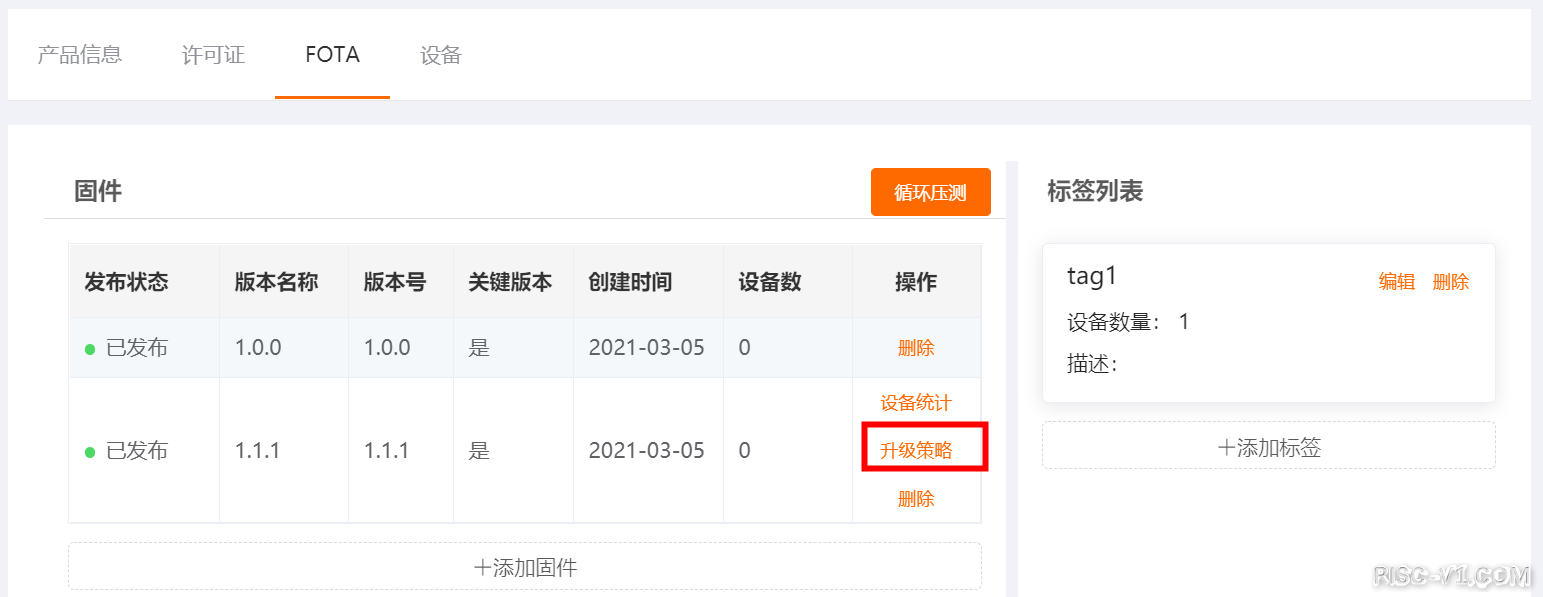Screen dimensions: 1543x597
Task: Open the 许可证 tab
Action: (x=213, y=55)
